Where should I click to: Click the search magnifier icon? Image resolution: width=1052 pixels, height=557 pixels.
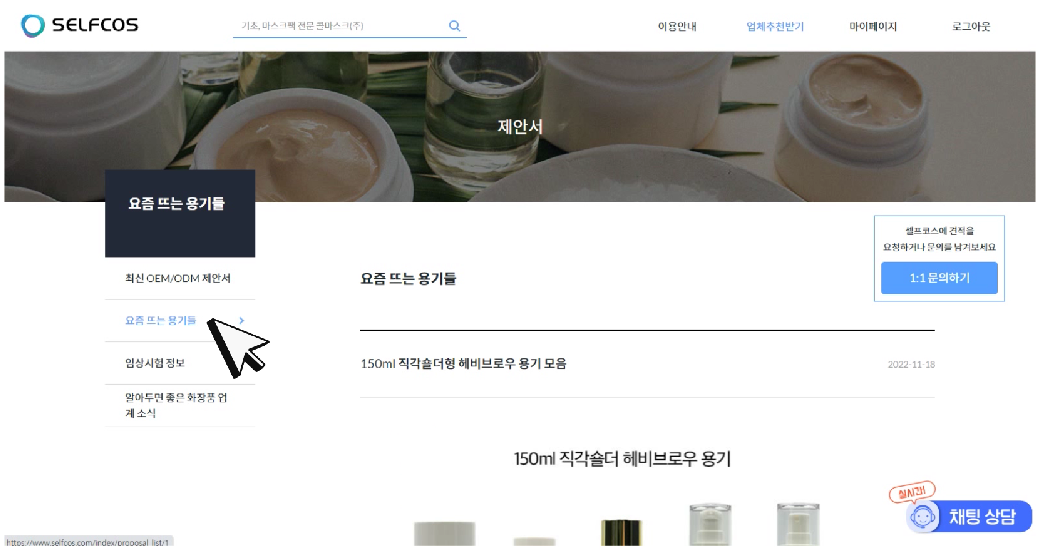click(x=454, y=26)
